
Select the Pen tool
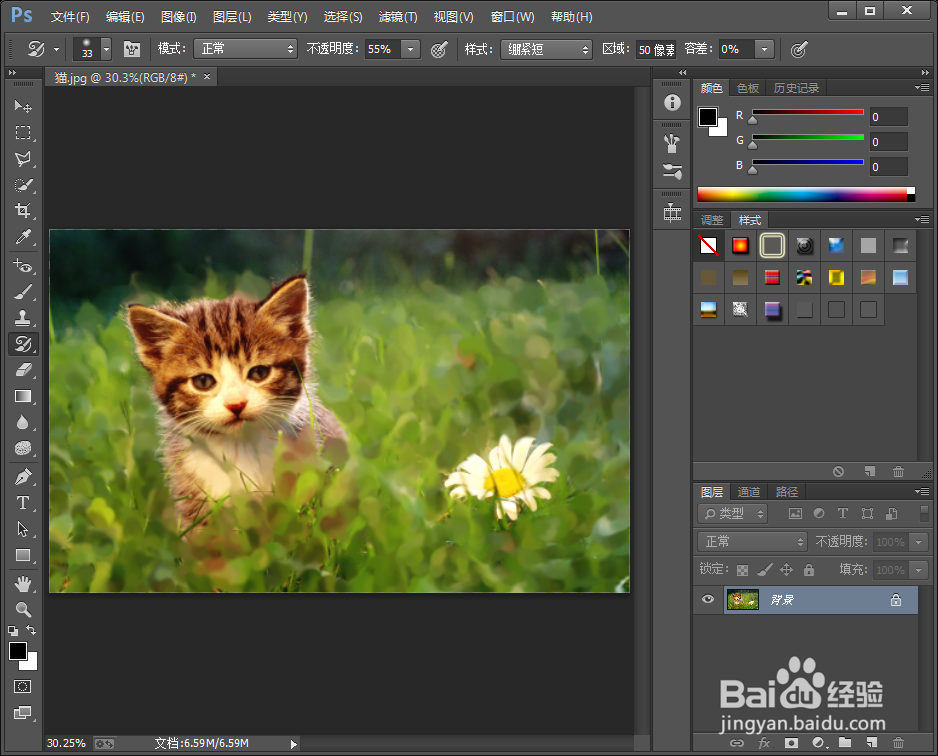click(x=24, y=476)
